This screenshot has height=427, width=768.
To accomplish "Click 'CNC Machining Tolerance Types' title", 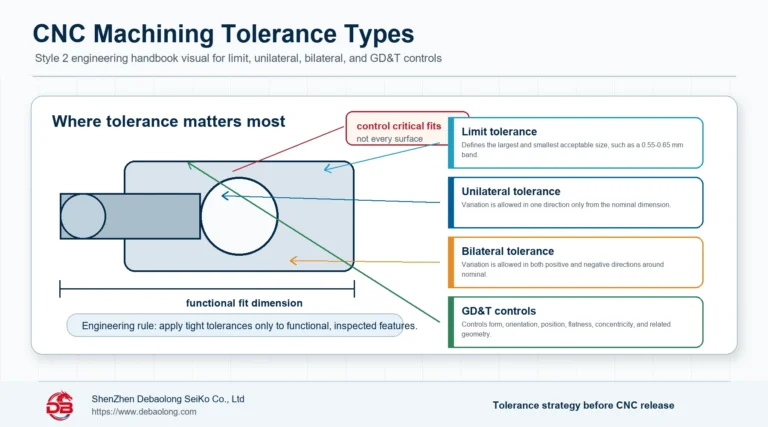I will 223,34.
